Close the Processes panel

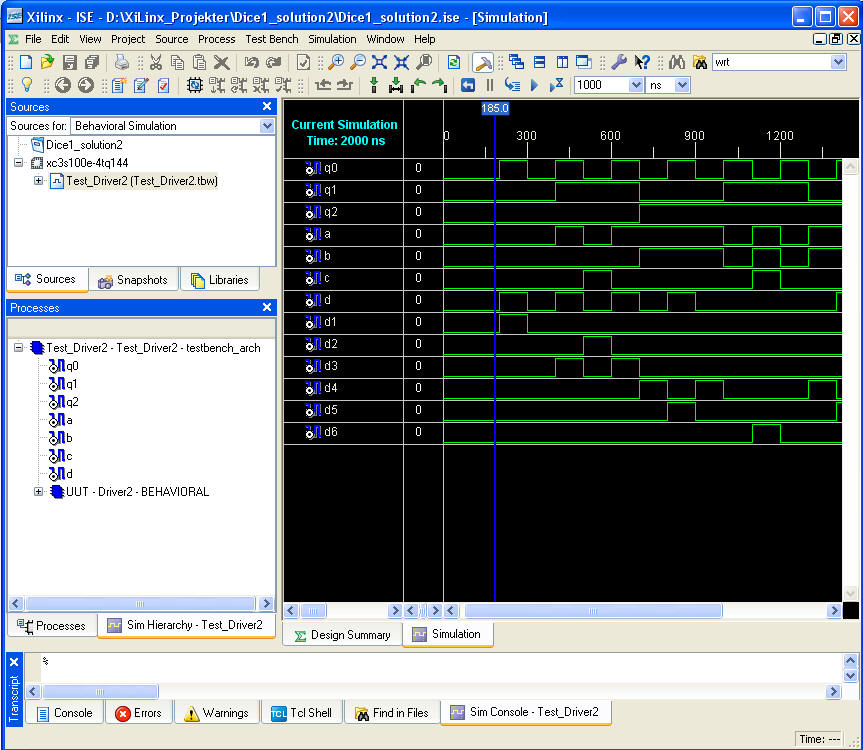(267, 307)
